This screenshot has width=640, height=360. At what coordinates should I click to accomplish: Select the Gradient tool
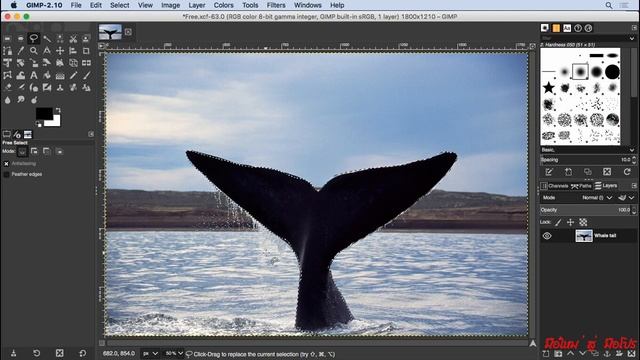(x=60, y=76)
